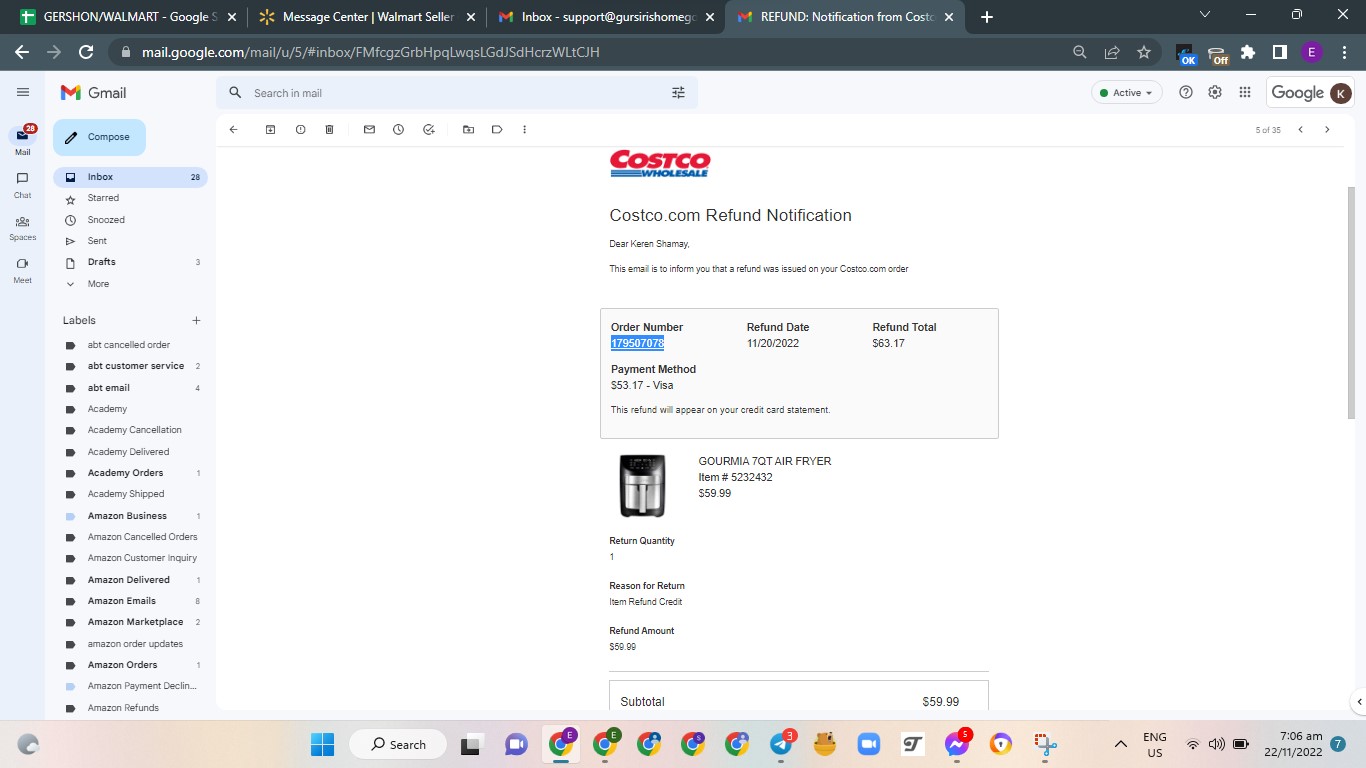Open the Amazon Refunds label
This screenshot has height=768, width=1366.
coord(123,708)
